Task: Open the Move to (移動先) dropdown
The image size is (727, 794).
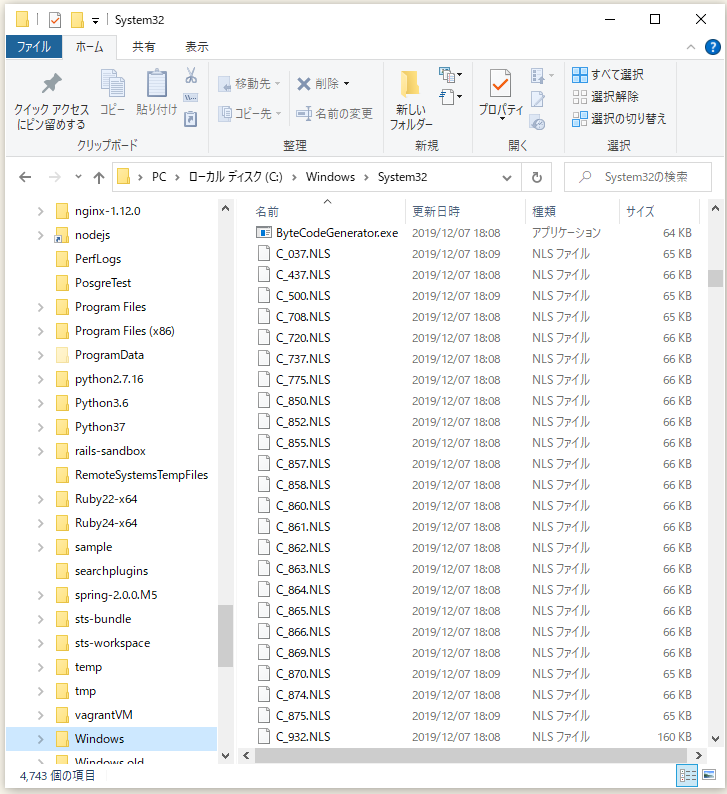Action: pos(249,84)
